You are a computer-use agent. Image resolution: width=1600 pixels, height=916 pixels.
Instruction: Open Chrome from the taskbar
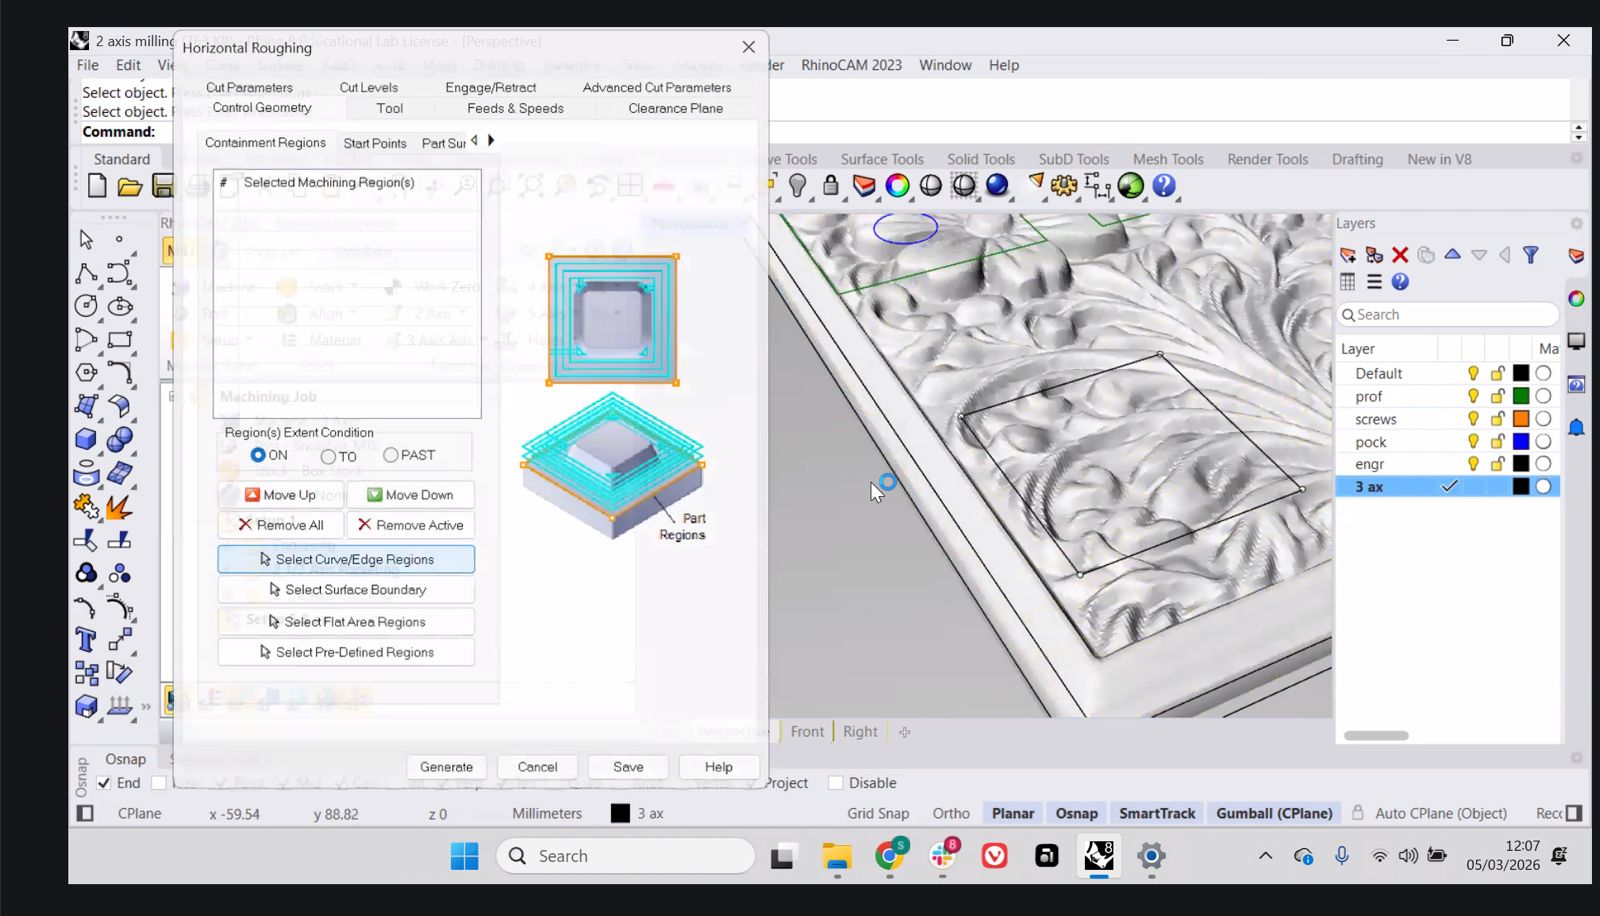click(x=889, y=855)
